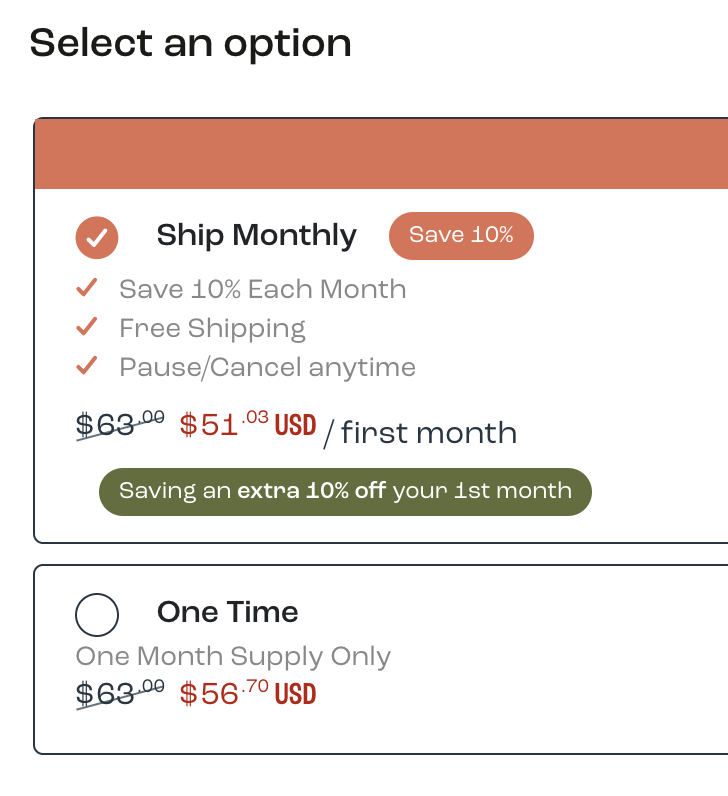The image size is (728, 796).
Task: Click the extra 10% off green banner
Action: click(x=345, y=492)
